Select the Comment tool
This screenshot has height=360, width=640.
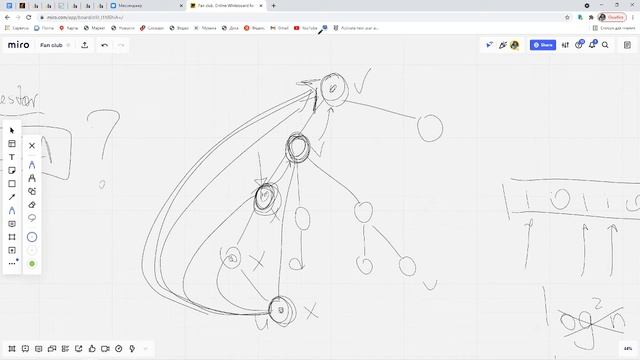pyautogui.click(x=12, y=224)
